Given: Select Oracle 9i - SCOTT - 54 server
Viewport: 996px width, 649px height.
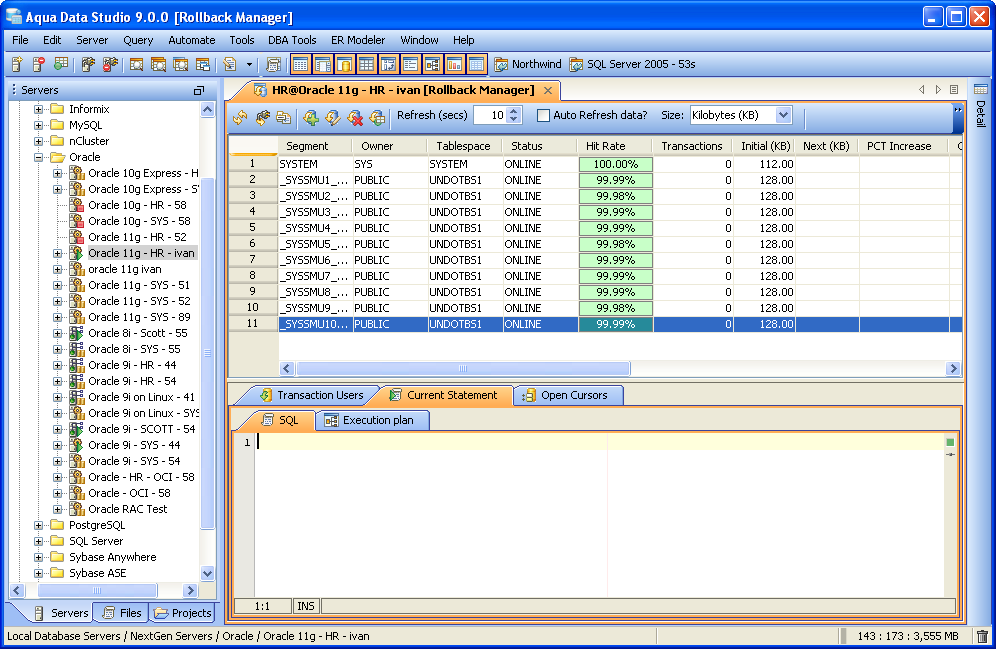Looking at the screenshot, I should coord(141,429).
